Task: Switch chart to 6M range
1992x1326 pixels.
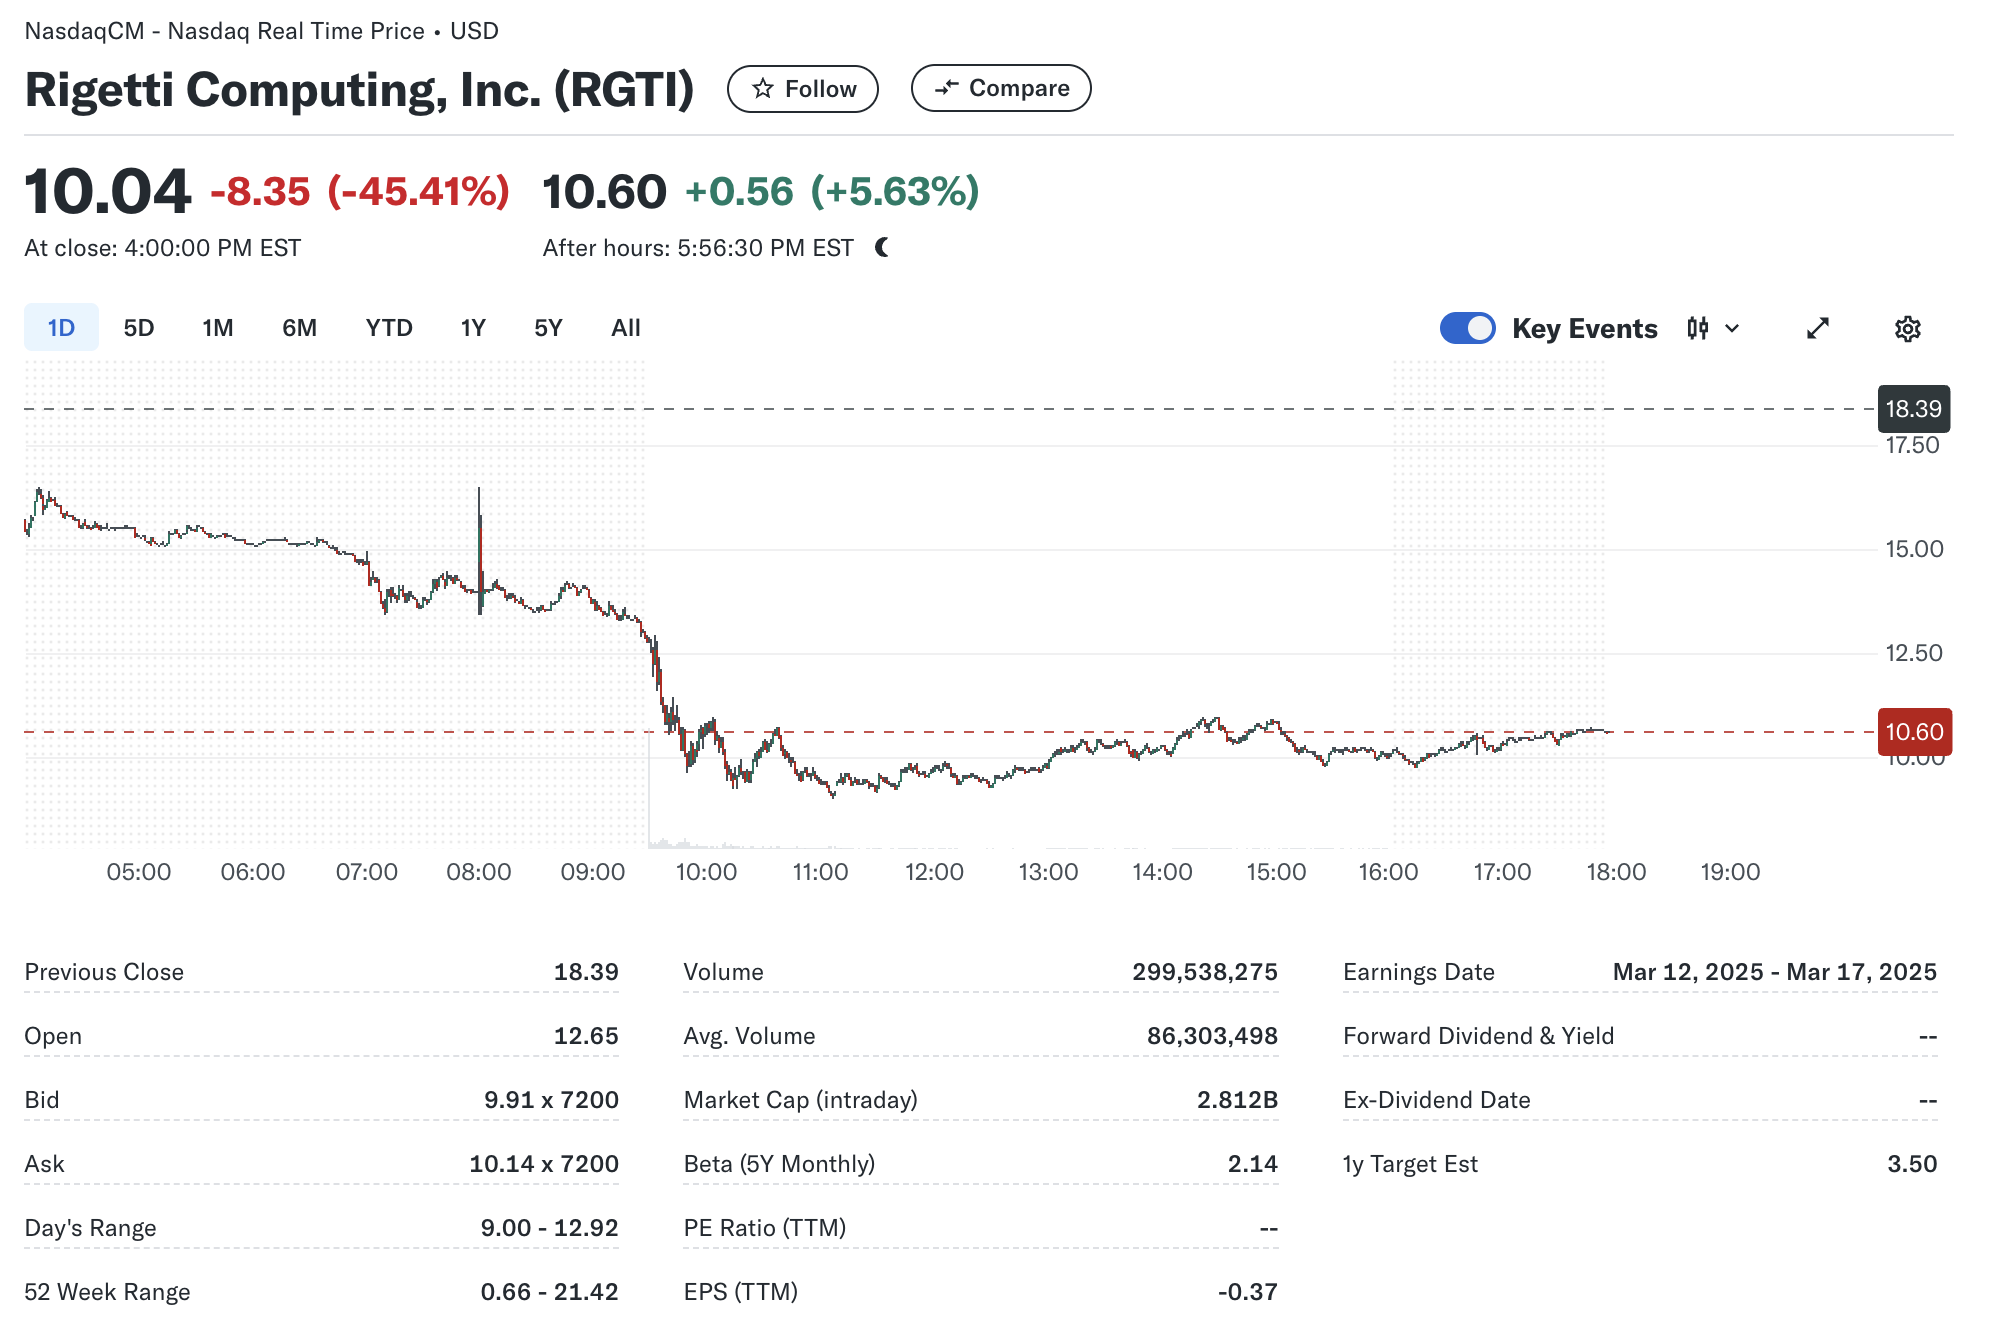Action: (299, 328)
